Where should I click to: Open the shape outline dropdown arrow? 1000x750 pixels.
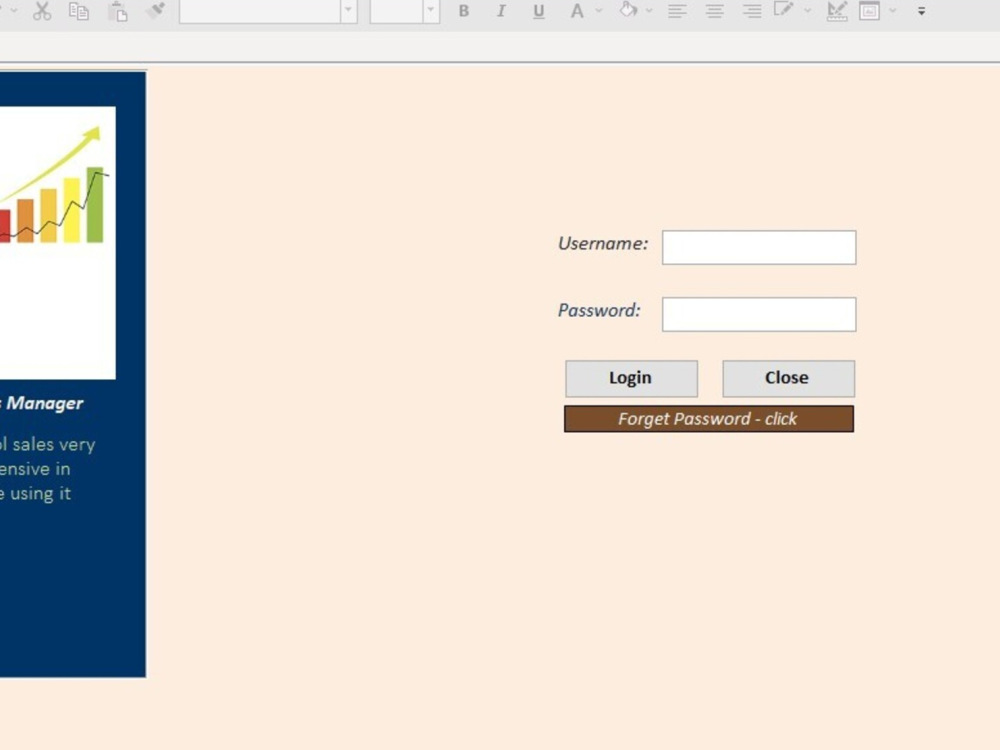click(x=807, y=11)
